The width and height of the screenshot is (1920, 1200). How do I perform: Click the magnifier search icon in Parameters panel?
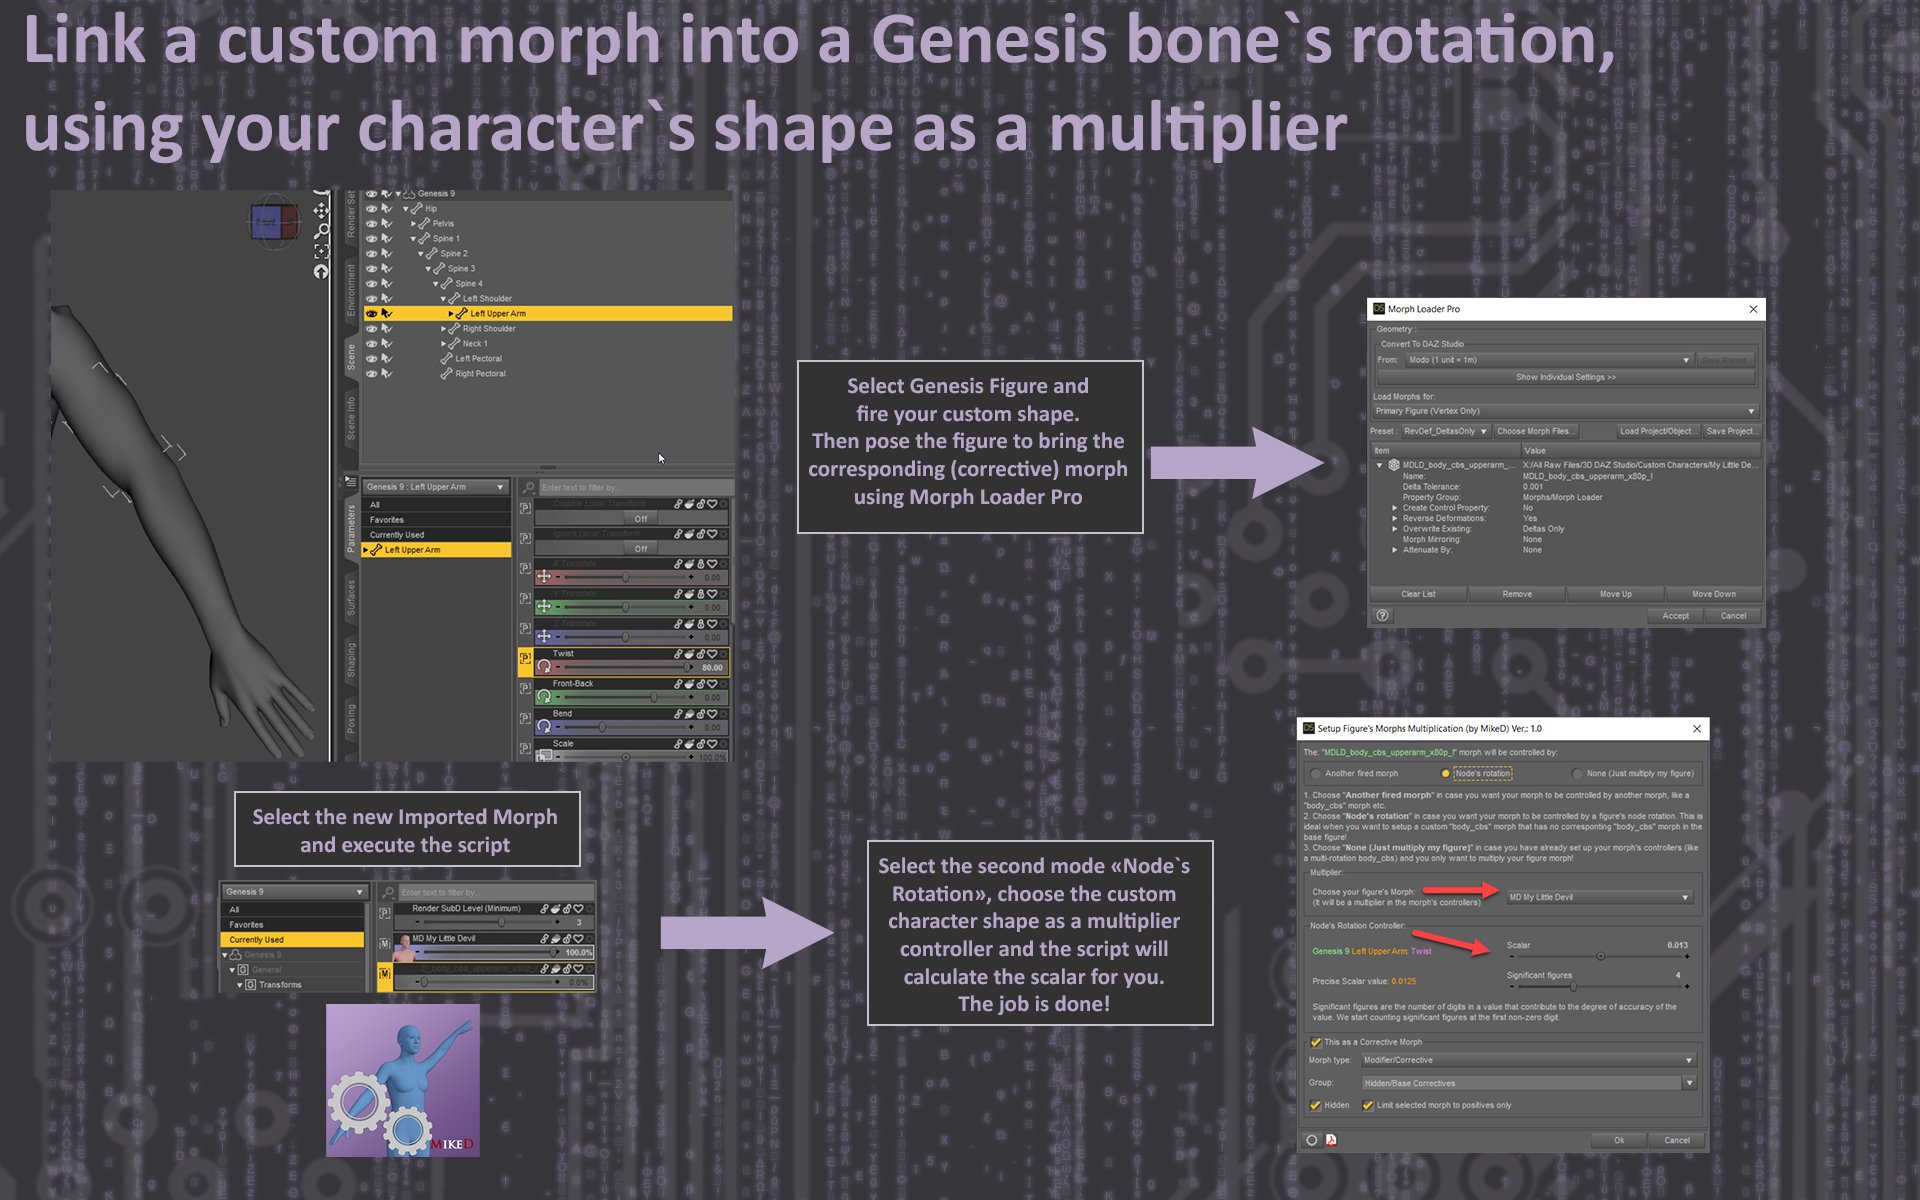(x=528, y=488)
